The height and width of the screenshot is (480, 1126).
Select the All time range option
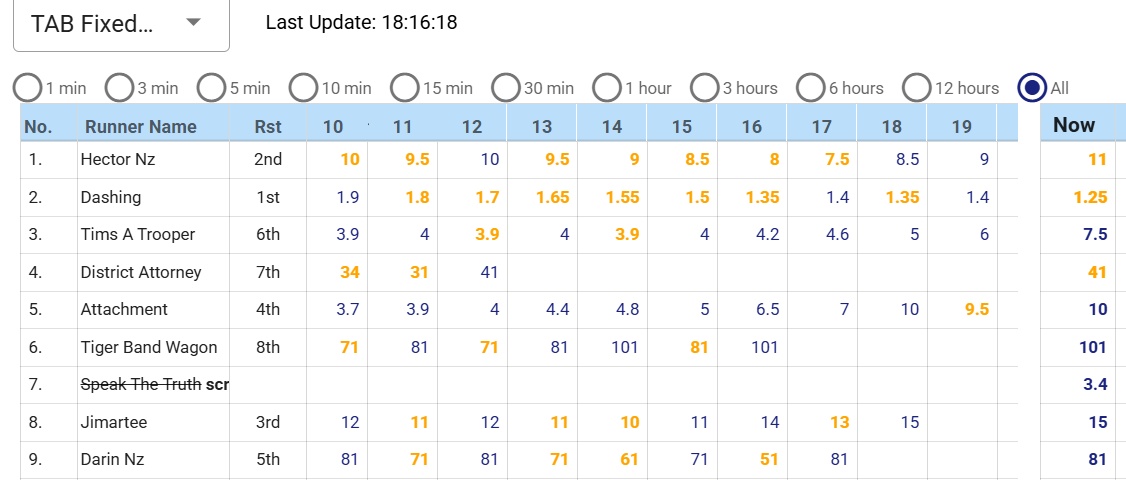[x=1032, y=88]
